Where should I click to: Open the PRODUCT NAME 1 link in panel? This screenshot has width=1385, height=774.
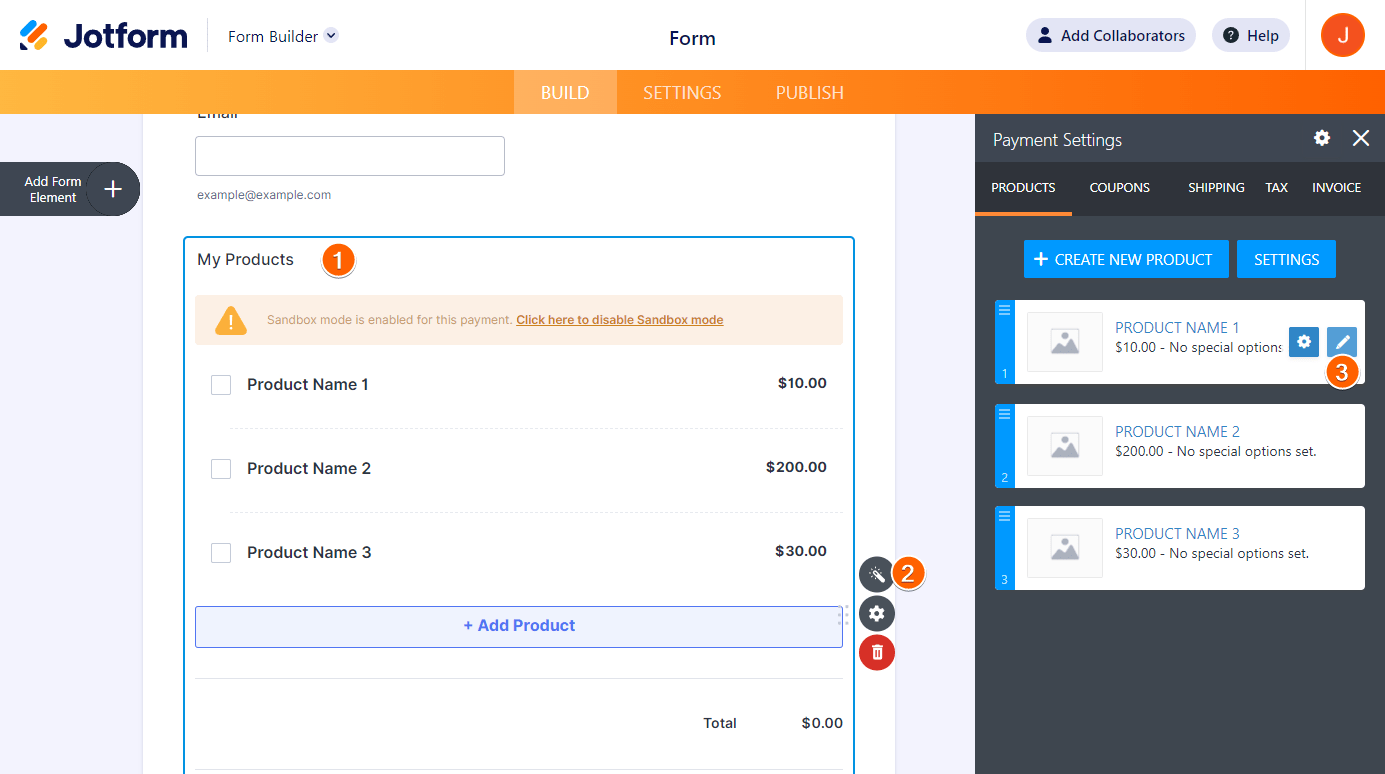click(1177, 328)
